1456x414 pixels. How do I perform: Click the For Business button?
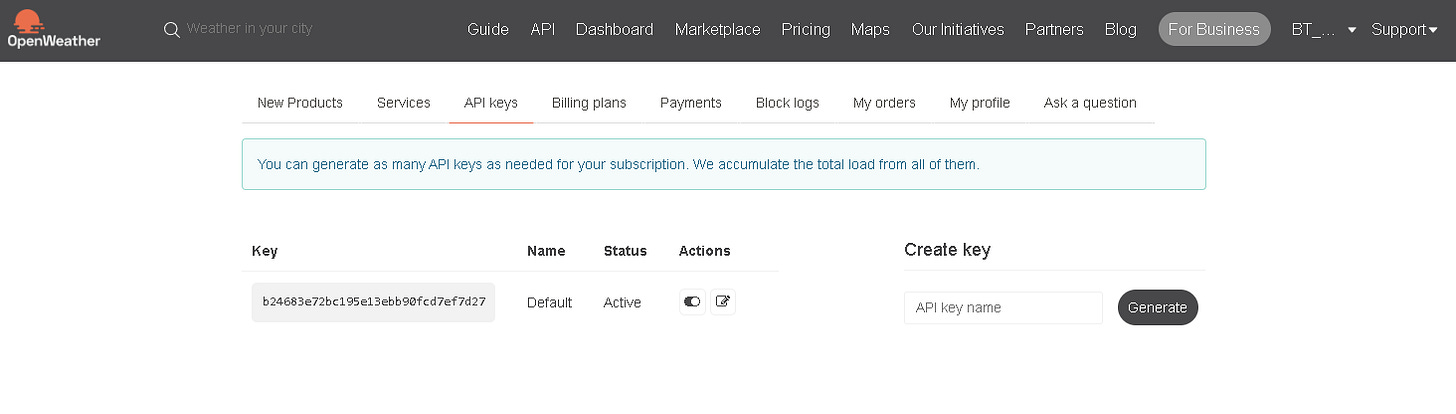1214,29
